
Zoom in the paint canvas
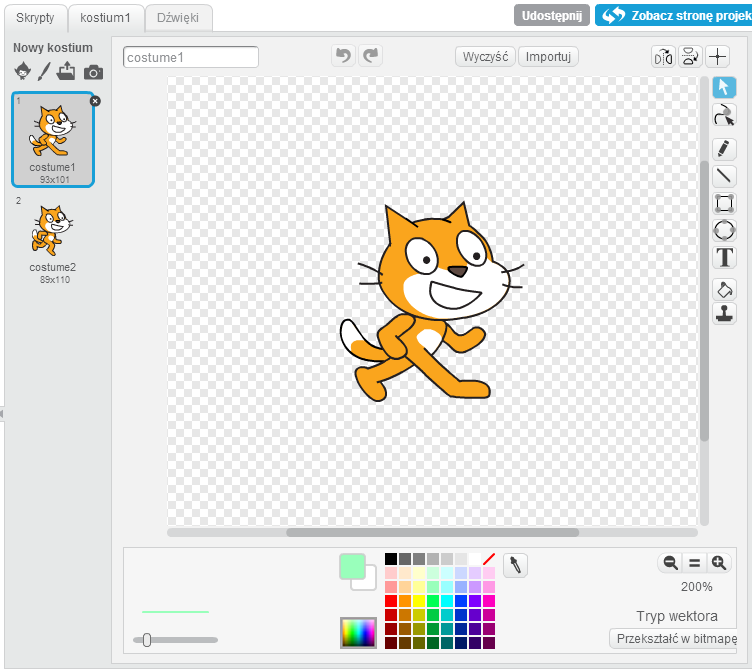[718, 563]
